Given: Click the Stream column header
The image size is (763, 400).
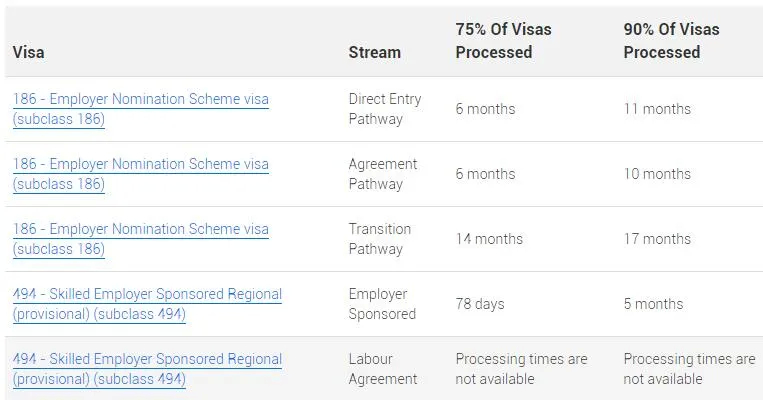Looking at the screenshot, I should coord(375,52).
